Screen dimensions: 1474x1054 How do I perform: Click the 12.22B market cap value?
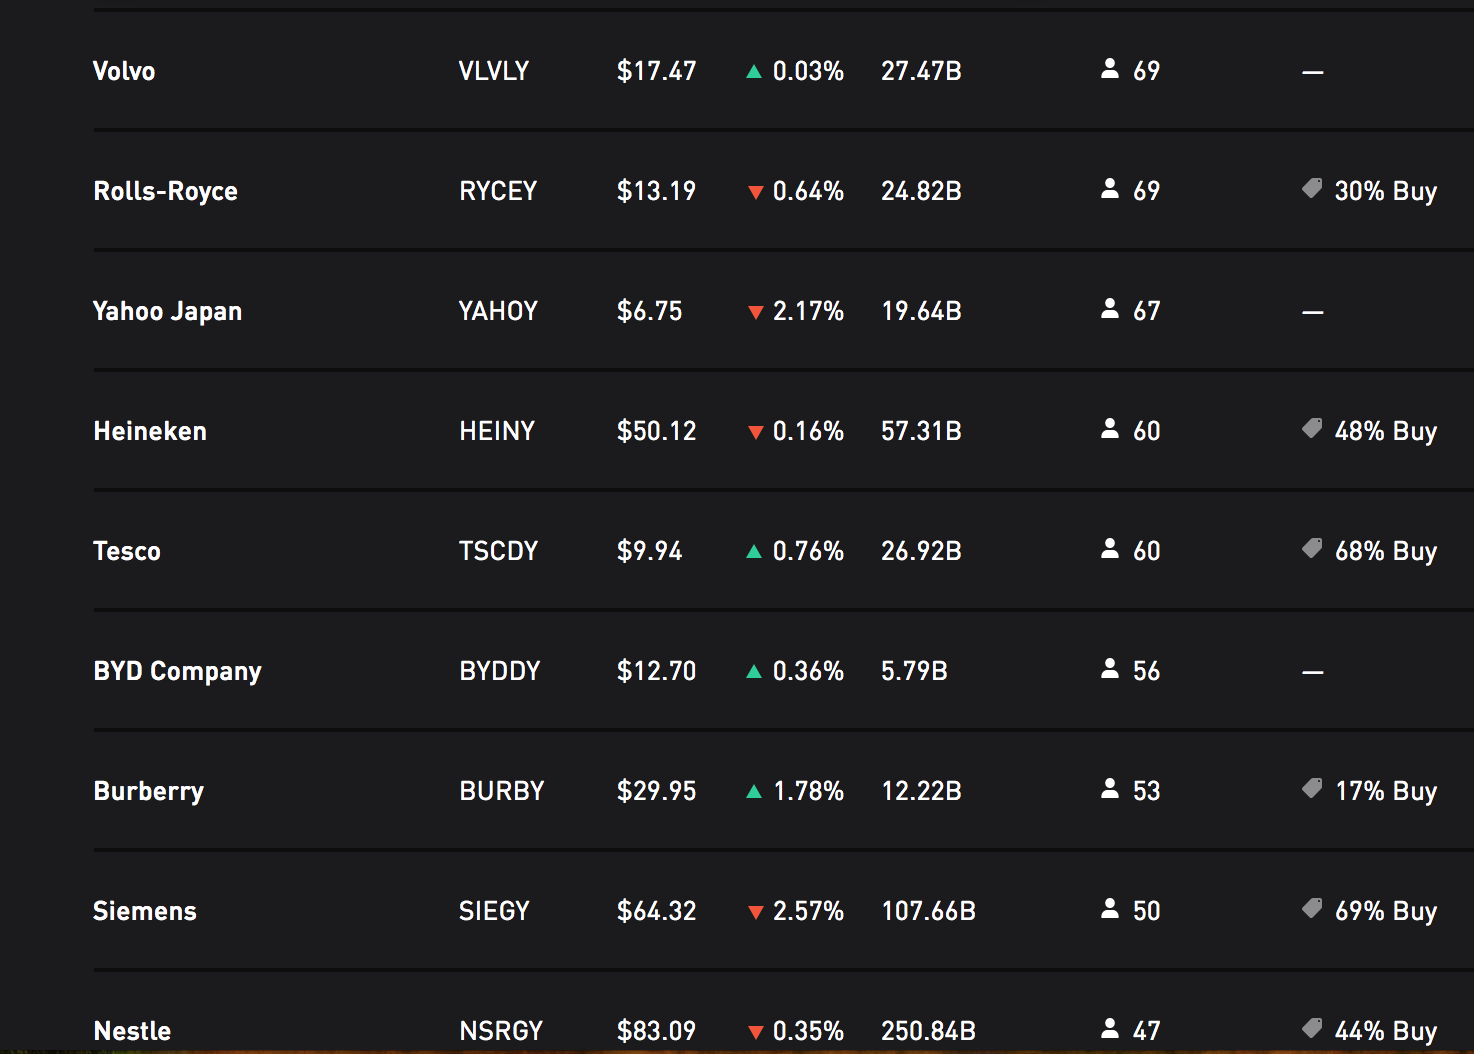point(921,791)
